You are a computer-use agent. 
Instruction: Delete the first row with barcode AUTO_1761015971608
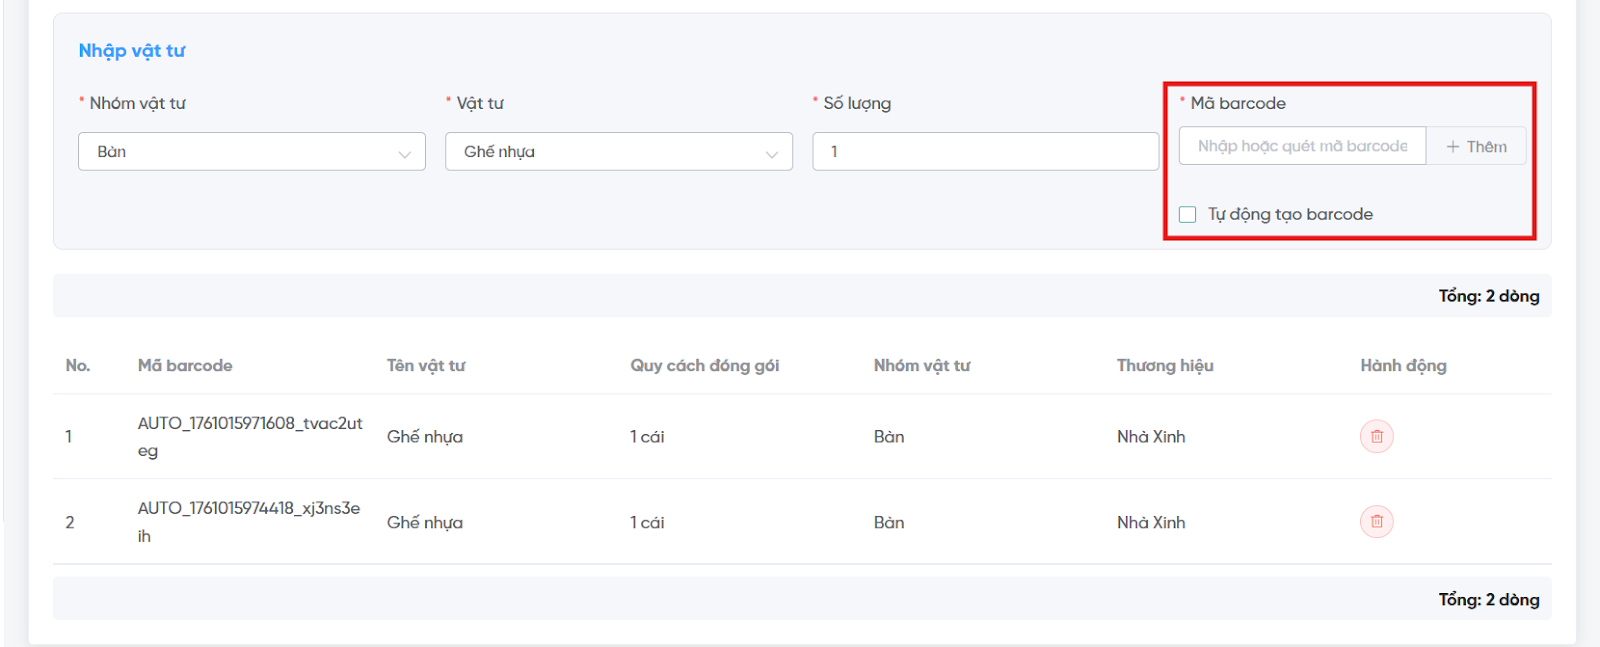click(x=1376, y=436)
